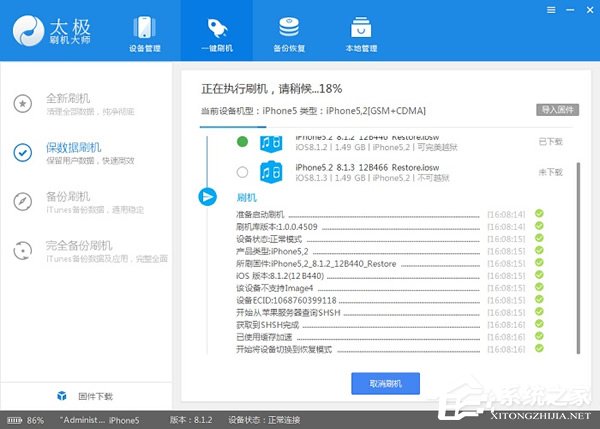Click the 太极刷机大师 logo
The image size is (600, 429).
pos(50,29)
